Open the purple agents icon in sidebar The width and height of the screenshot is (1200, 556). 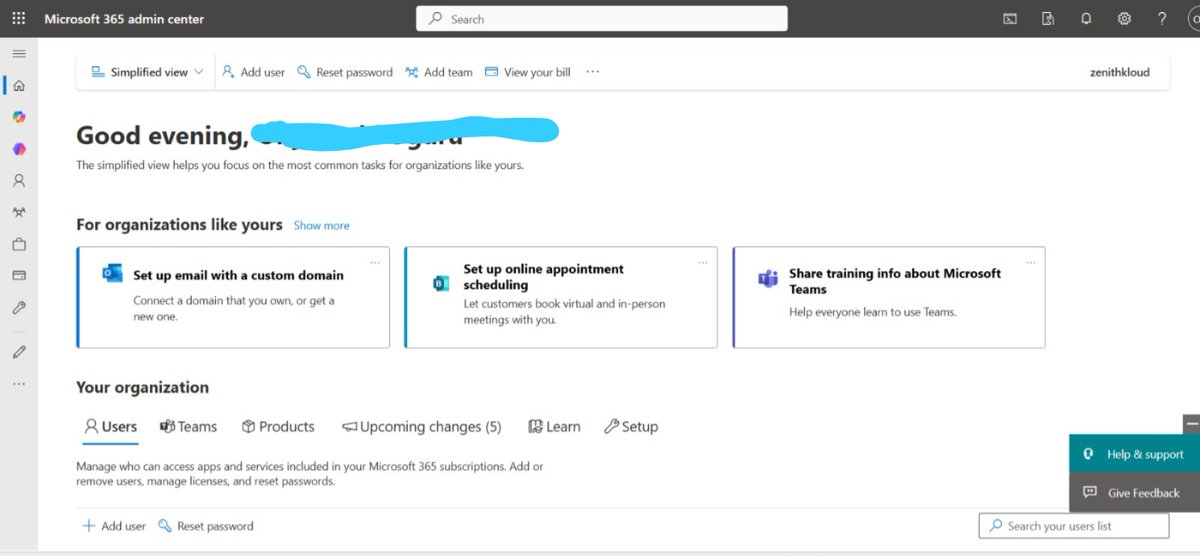click(x=19, y=149)
